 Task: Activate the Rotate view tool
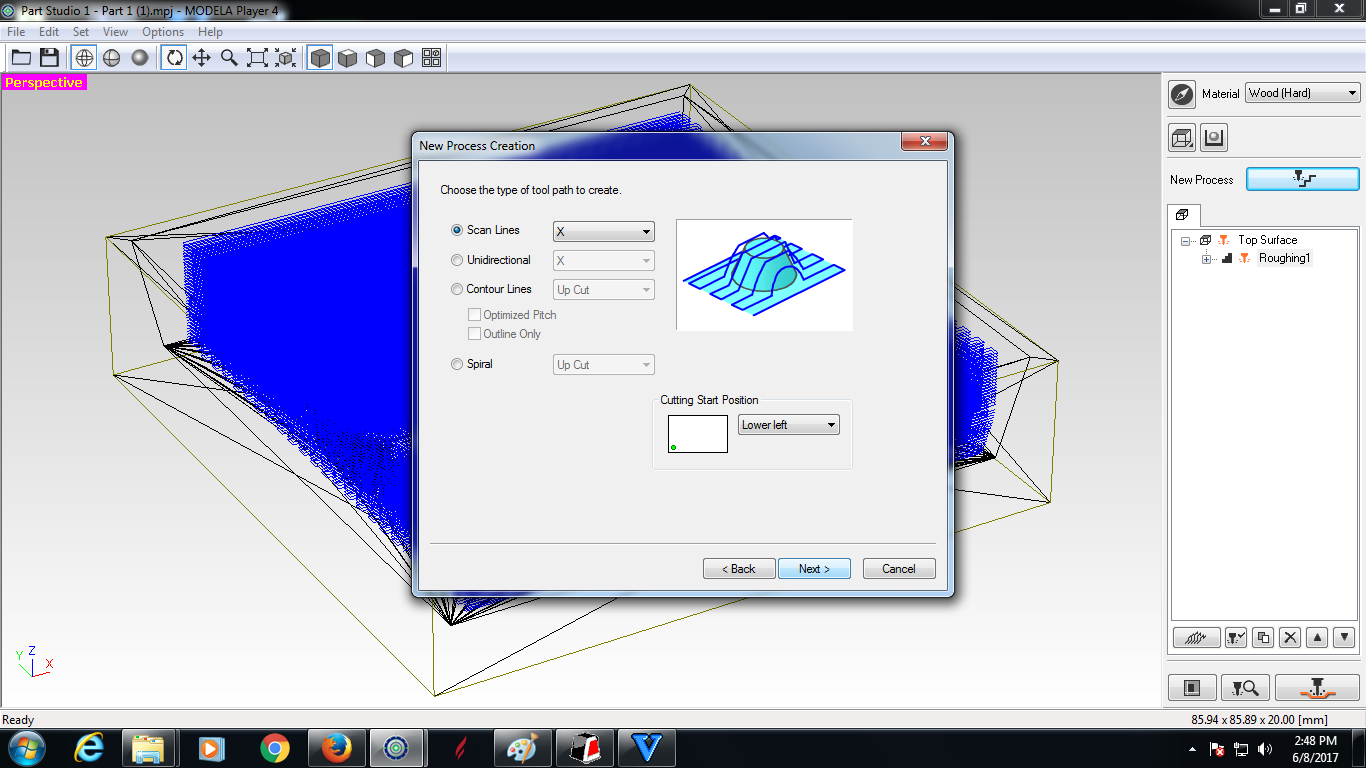click(x=174, y=58)
